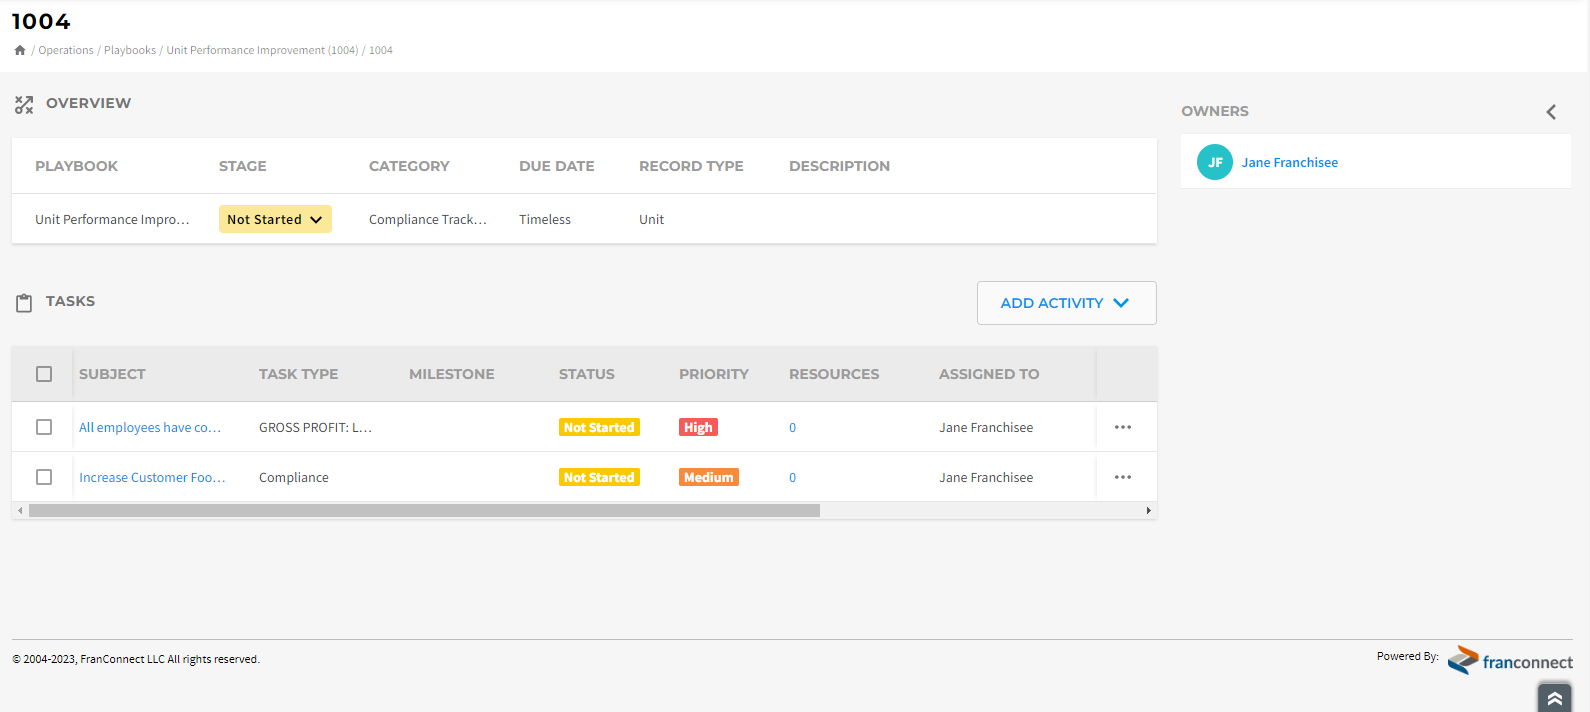
Task: Click Not Started status of 'All employees' task
Action: [x=599, y=427]
